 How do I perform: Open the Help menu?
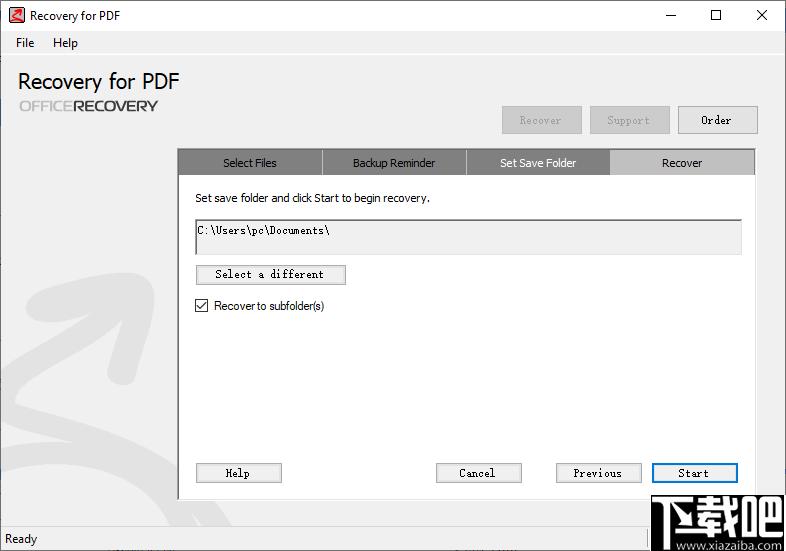65,43
